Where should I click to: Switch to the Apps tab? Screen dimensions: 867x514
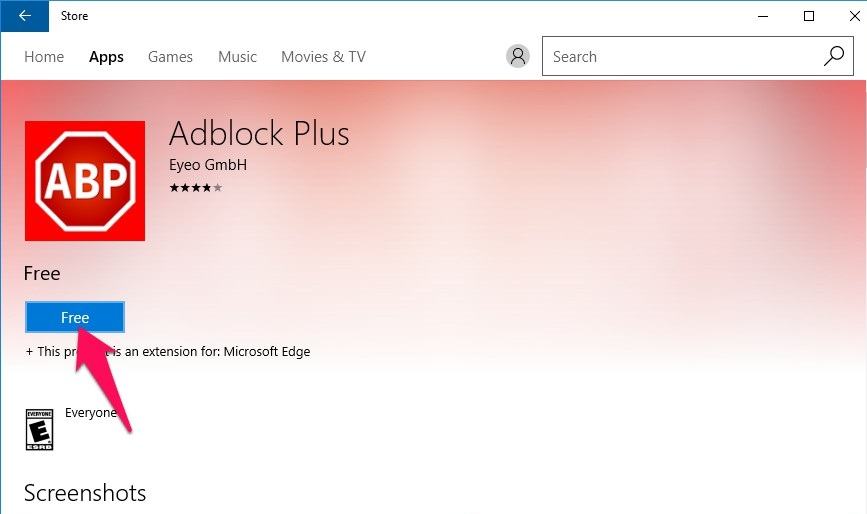tap(106, 57)
